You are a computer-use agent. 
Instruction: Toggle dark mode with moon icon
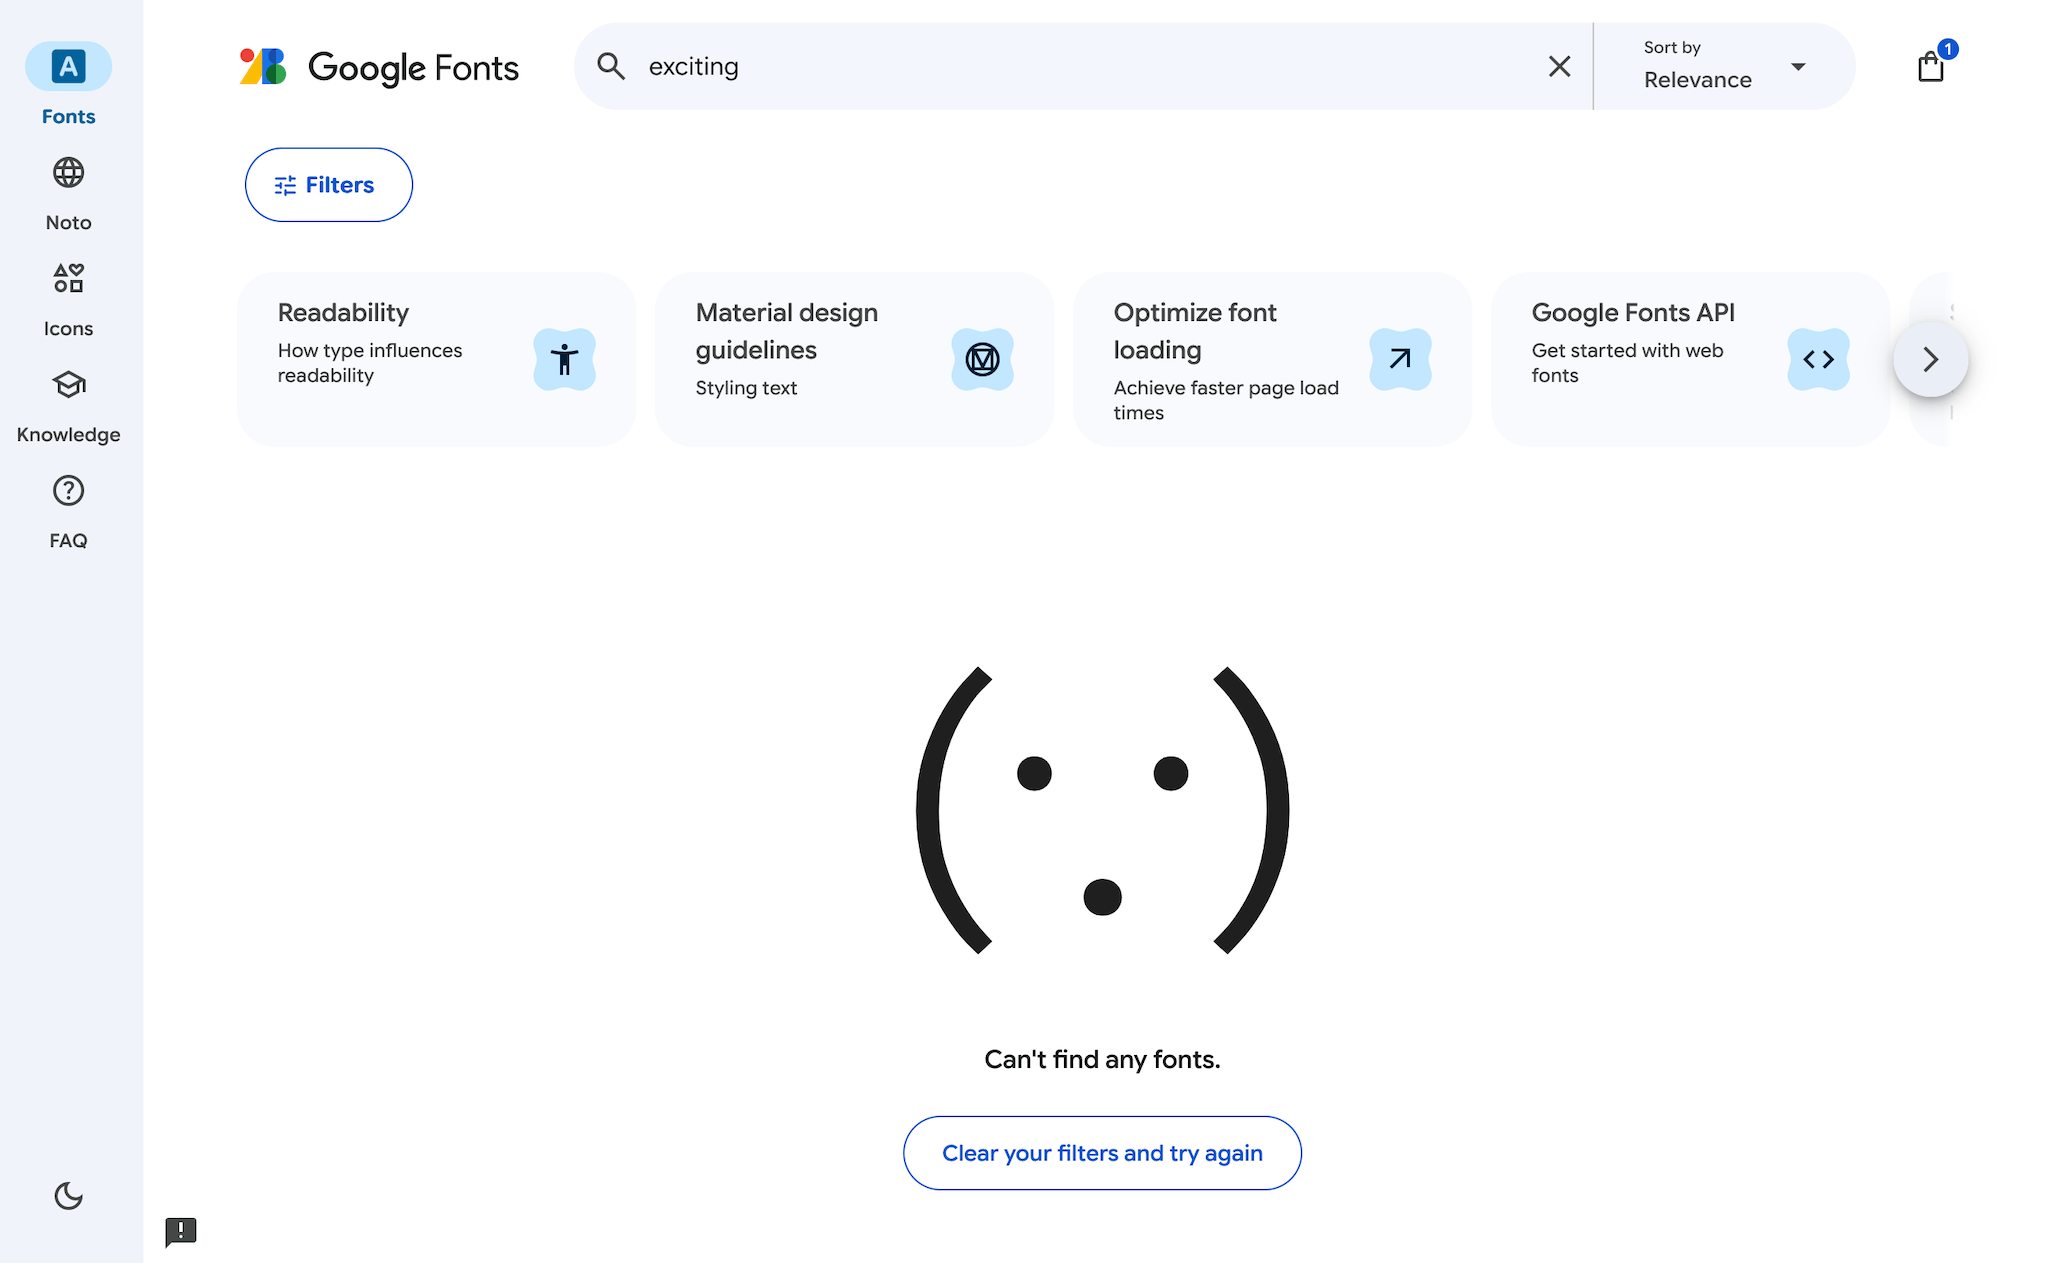coord(68,1195)
